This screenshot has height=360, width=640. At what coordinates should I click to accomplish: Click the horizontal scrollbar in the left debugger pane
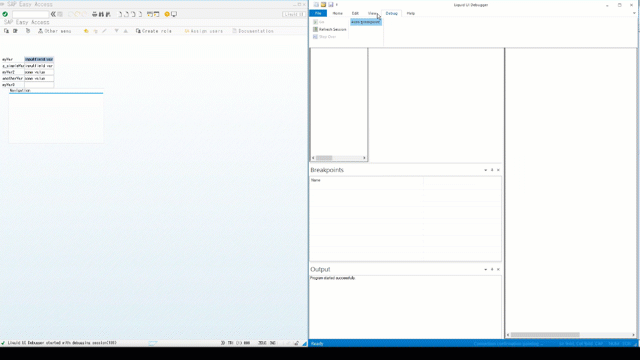(x=339, y=158)
